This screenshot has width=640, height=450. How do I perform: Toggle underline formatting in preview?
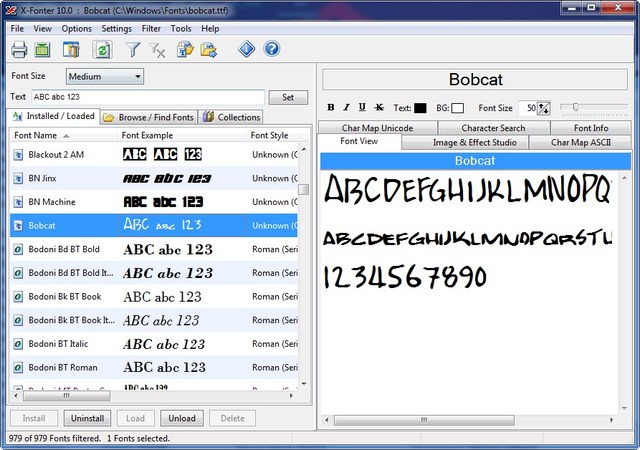[362, 108]
